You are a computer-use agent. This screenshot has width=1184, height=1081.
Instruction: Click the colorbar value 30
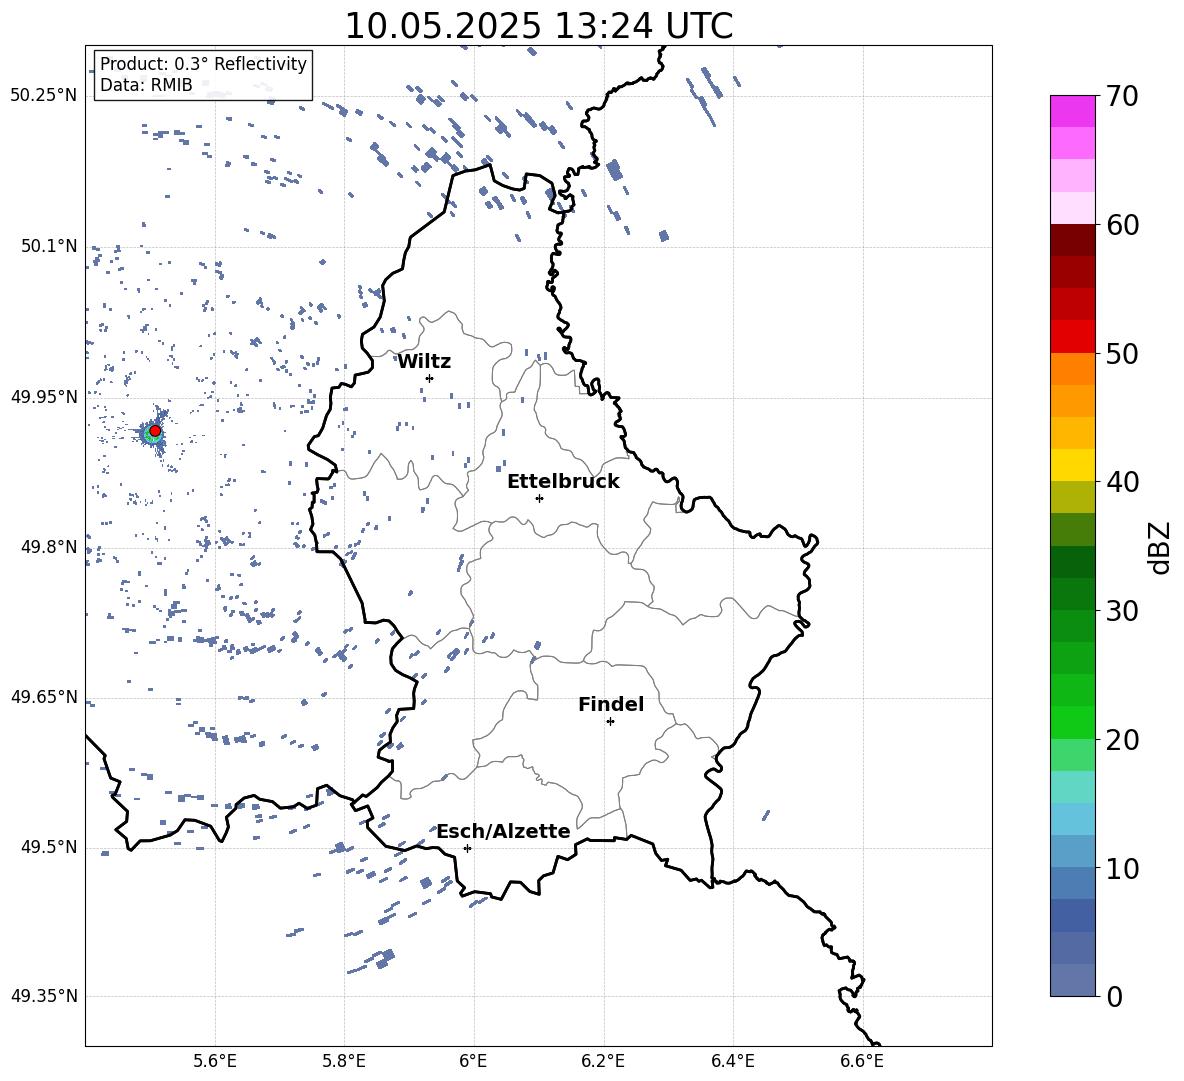(x=1122, y=611)
